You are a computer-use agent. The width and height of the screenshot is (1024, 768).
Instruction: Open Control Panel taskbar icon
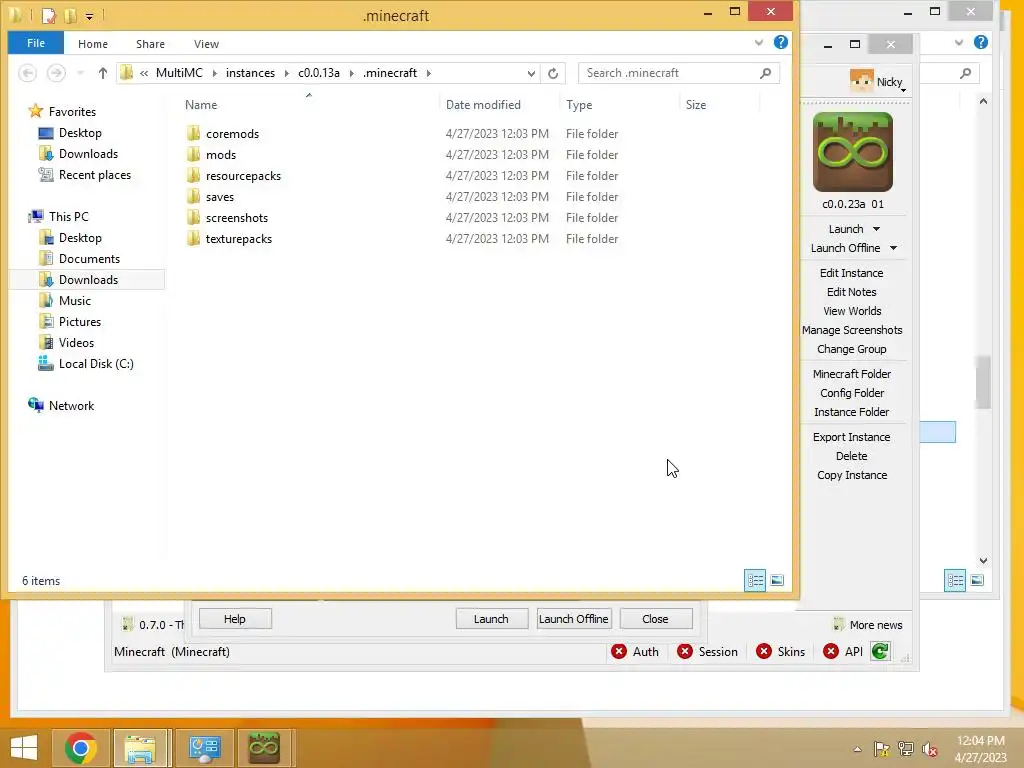point(204,748)
